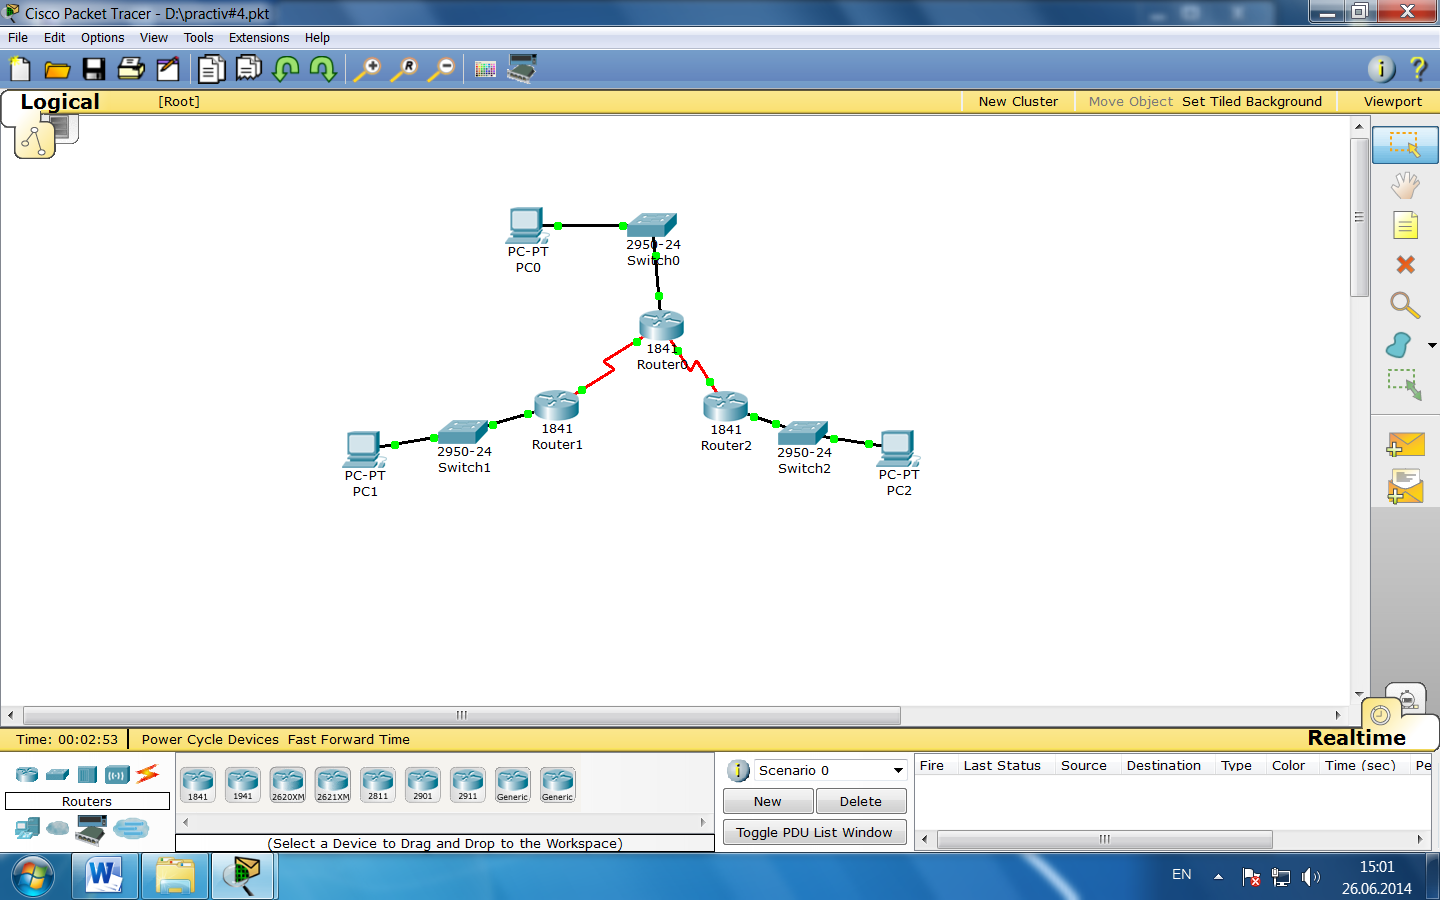The width and height of the screenshot is (1440, 900).
Task: Select the Switches device category
Action: click(x=58, y=774)
